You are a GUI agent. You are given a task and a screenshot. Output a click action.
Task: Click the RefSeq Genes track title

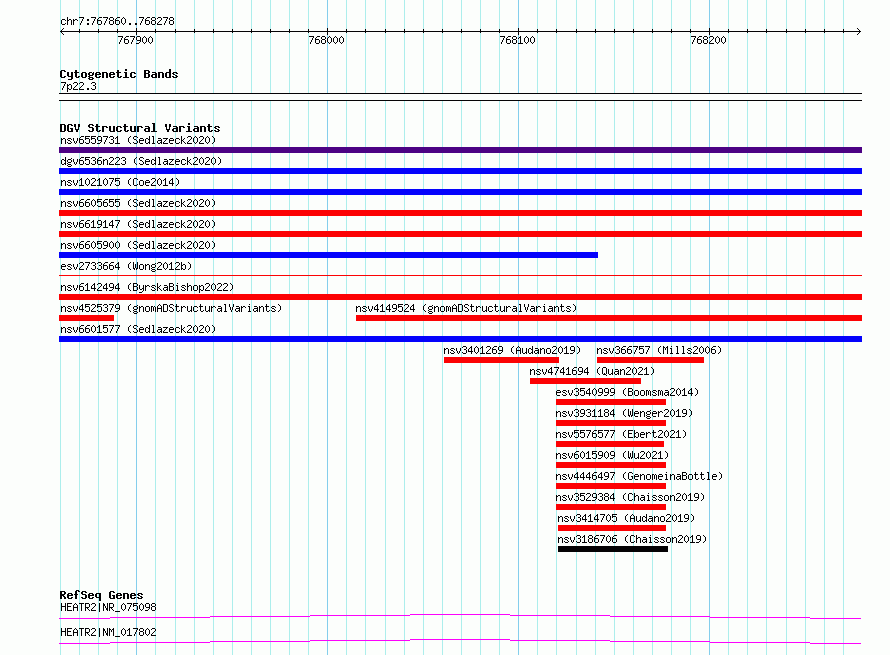pyautogui.click(x=101, y=595)
